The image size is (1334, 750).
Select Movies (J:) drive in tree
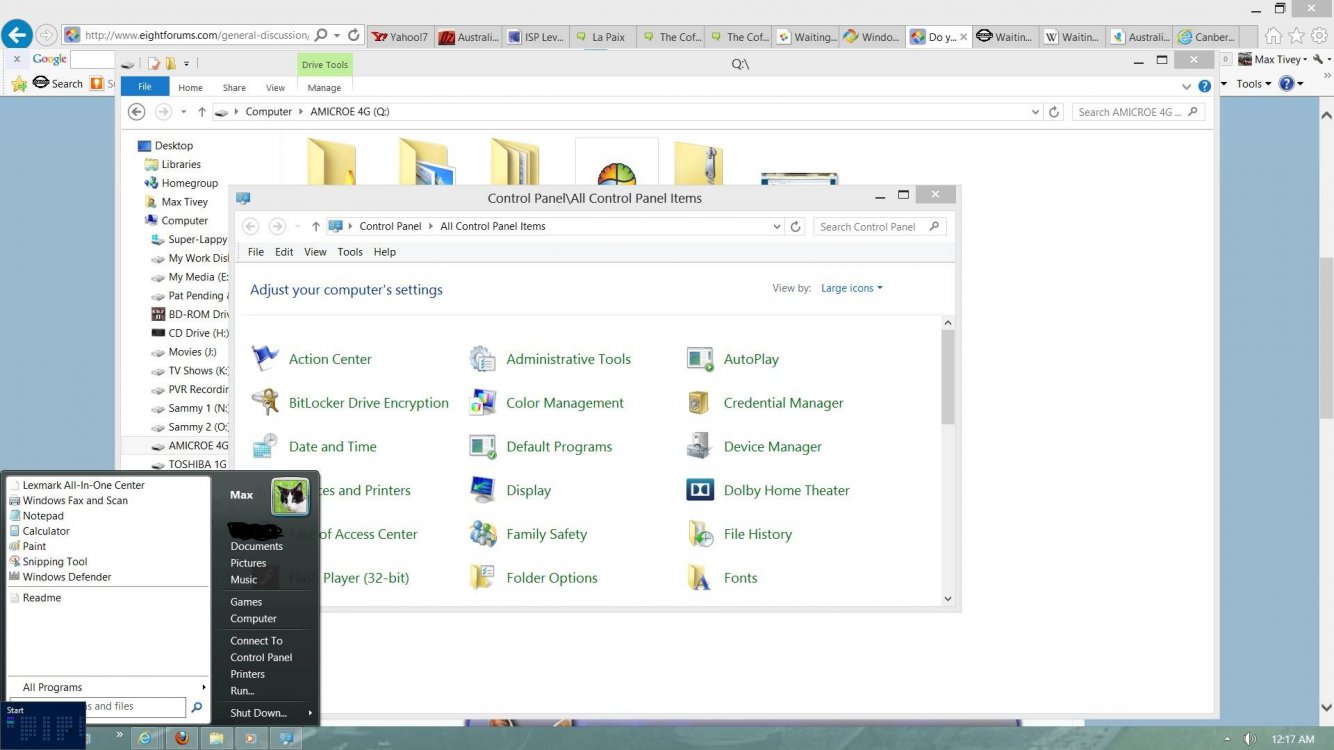tap(184, 352)
